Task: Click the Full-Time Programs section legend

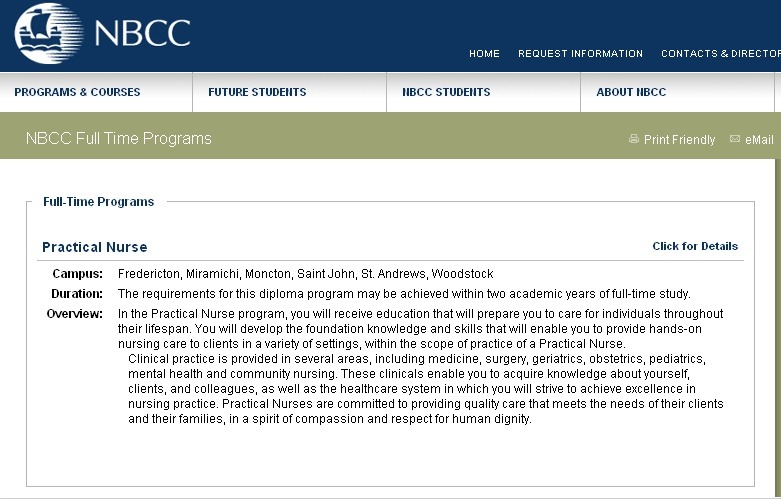Action: coord(98,202)
